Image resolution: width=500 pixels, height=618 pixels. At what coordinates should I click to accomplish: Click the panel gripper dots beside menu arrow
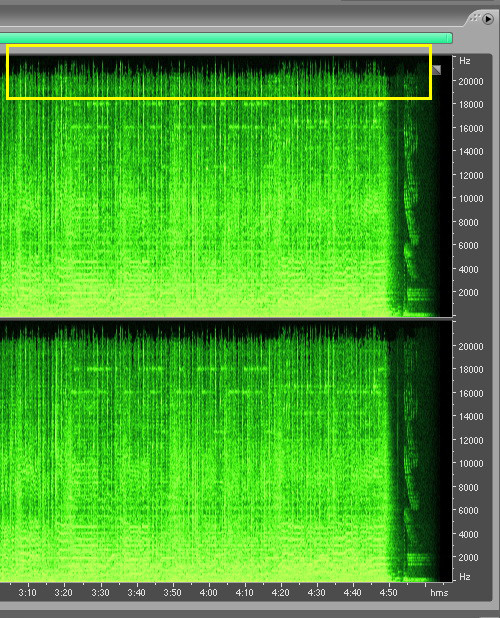coord(475,18)
